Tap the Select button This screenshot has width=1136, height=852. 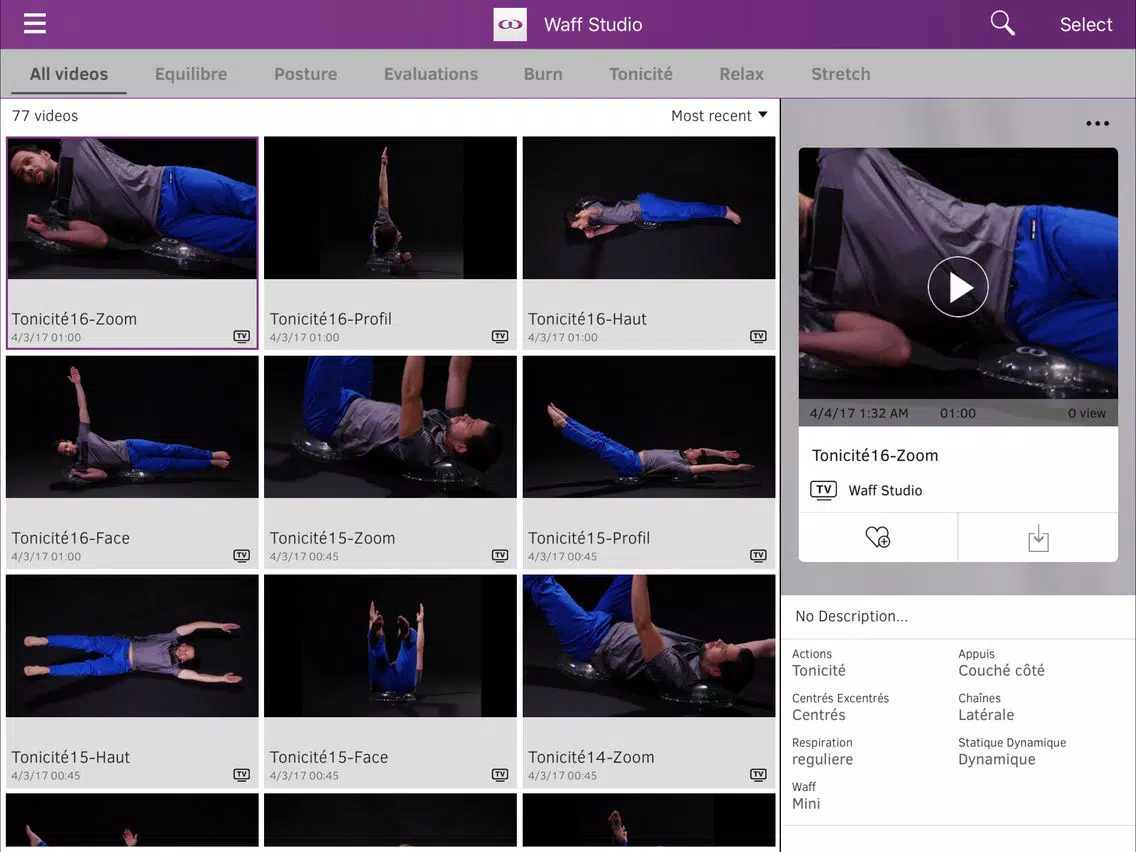click(x=1085, y=25)
